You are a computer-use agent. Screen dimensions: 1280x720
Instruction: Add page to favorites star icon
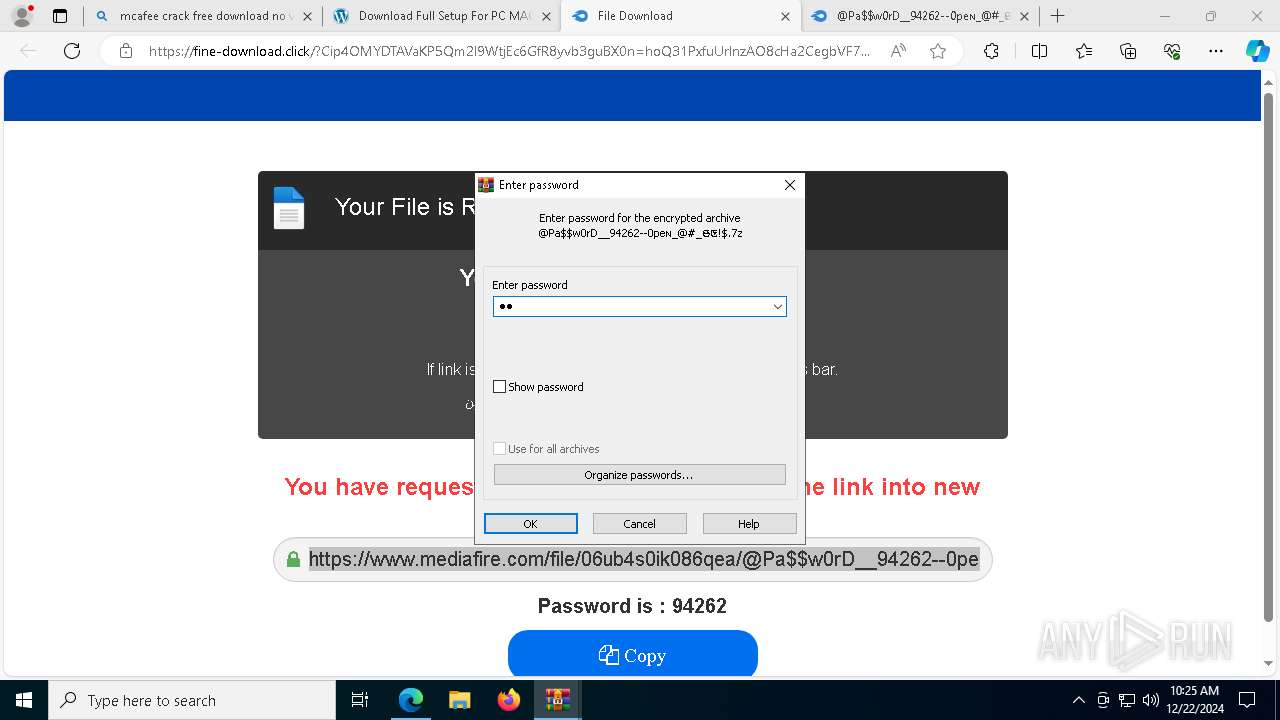[938, 51]
